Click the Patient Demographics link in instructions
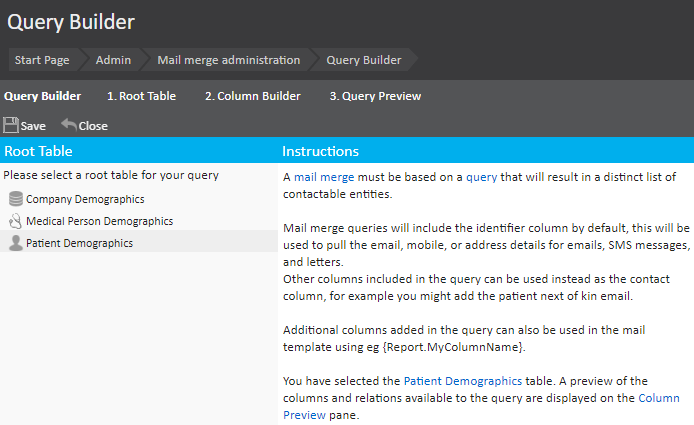 click(x=462, y=381)
